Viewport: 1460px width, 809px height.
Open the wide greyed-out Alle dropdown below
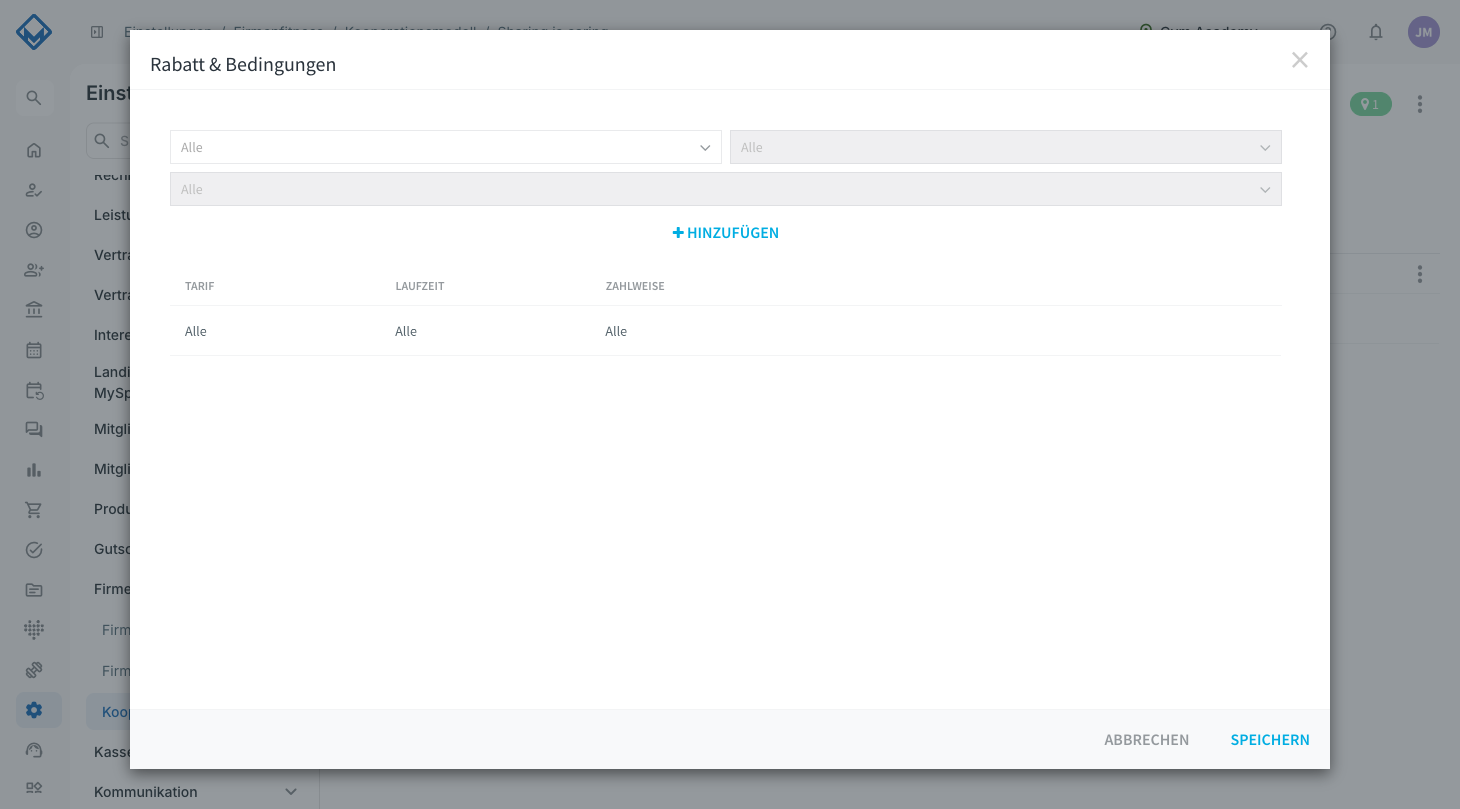pyautogui.click(x=726, y=189)
